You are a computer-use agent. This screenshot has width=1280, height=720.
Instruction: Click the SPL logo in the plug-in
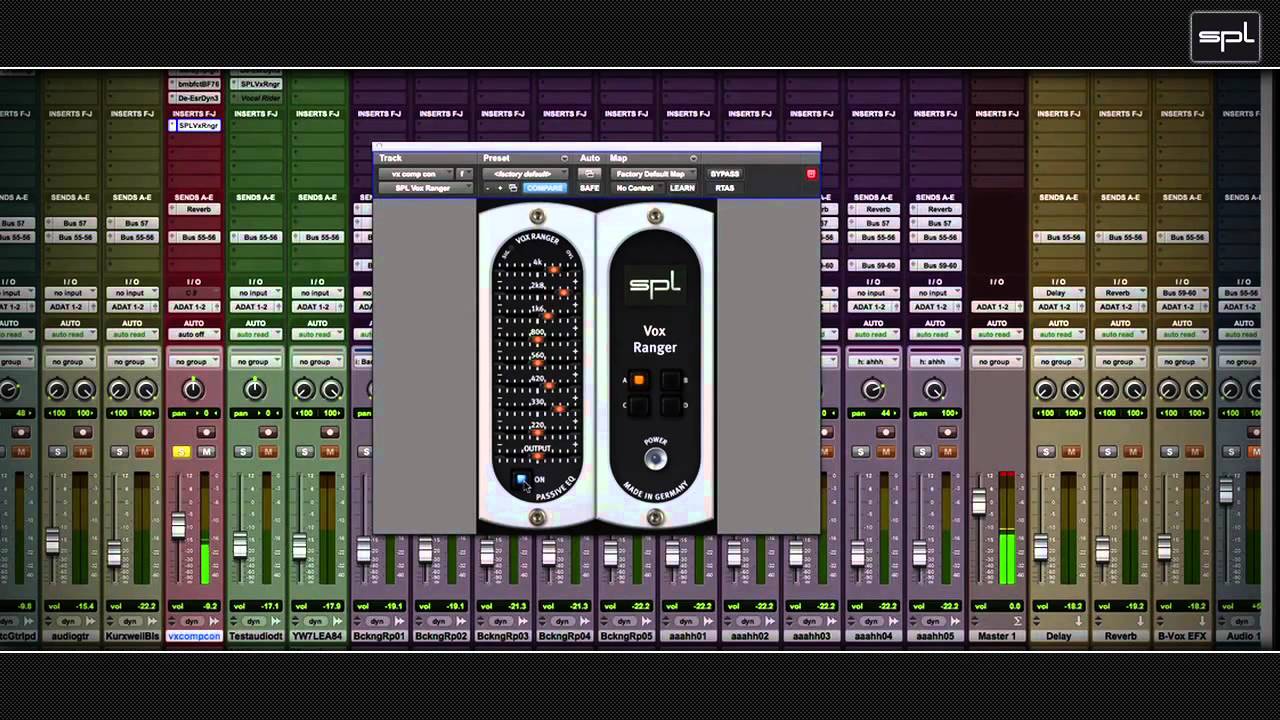coord(655,286)
